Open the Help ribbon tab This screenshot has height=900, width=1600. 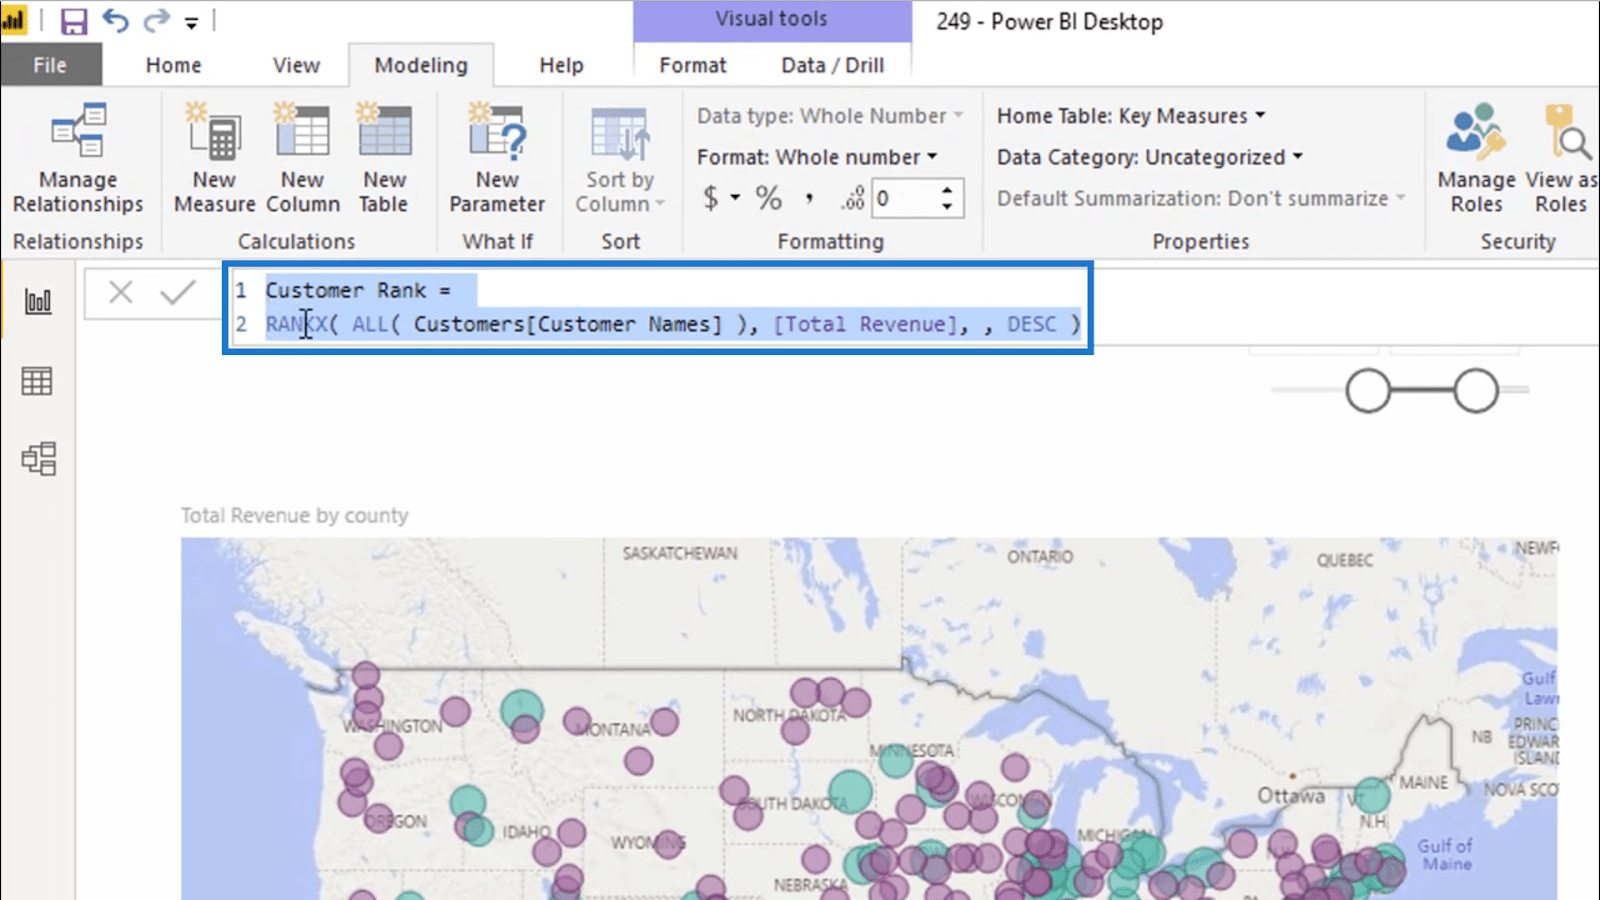(x=561, y=65)
